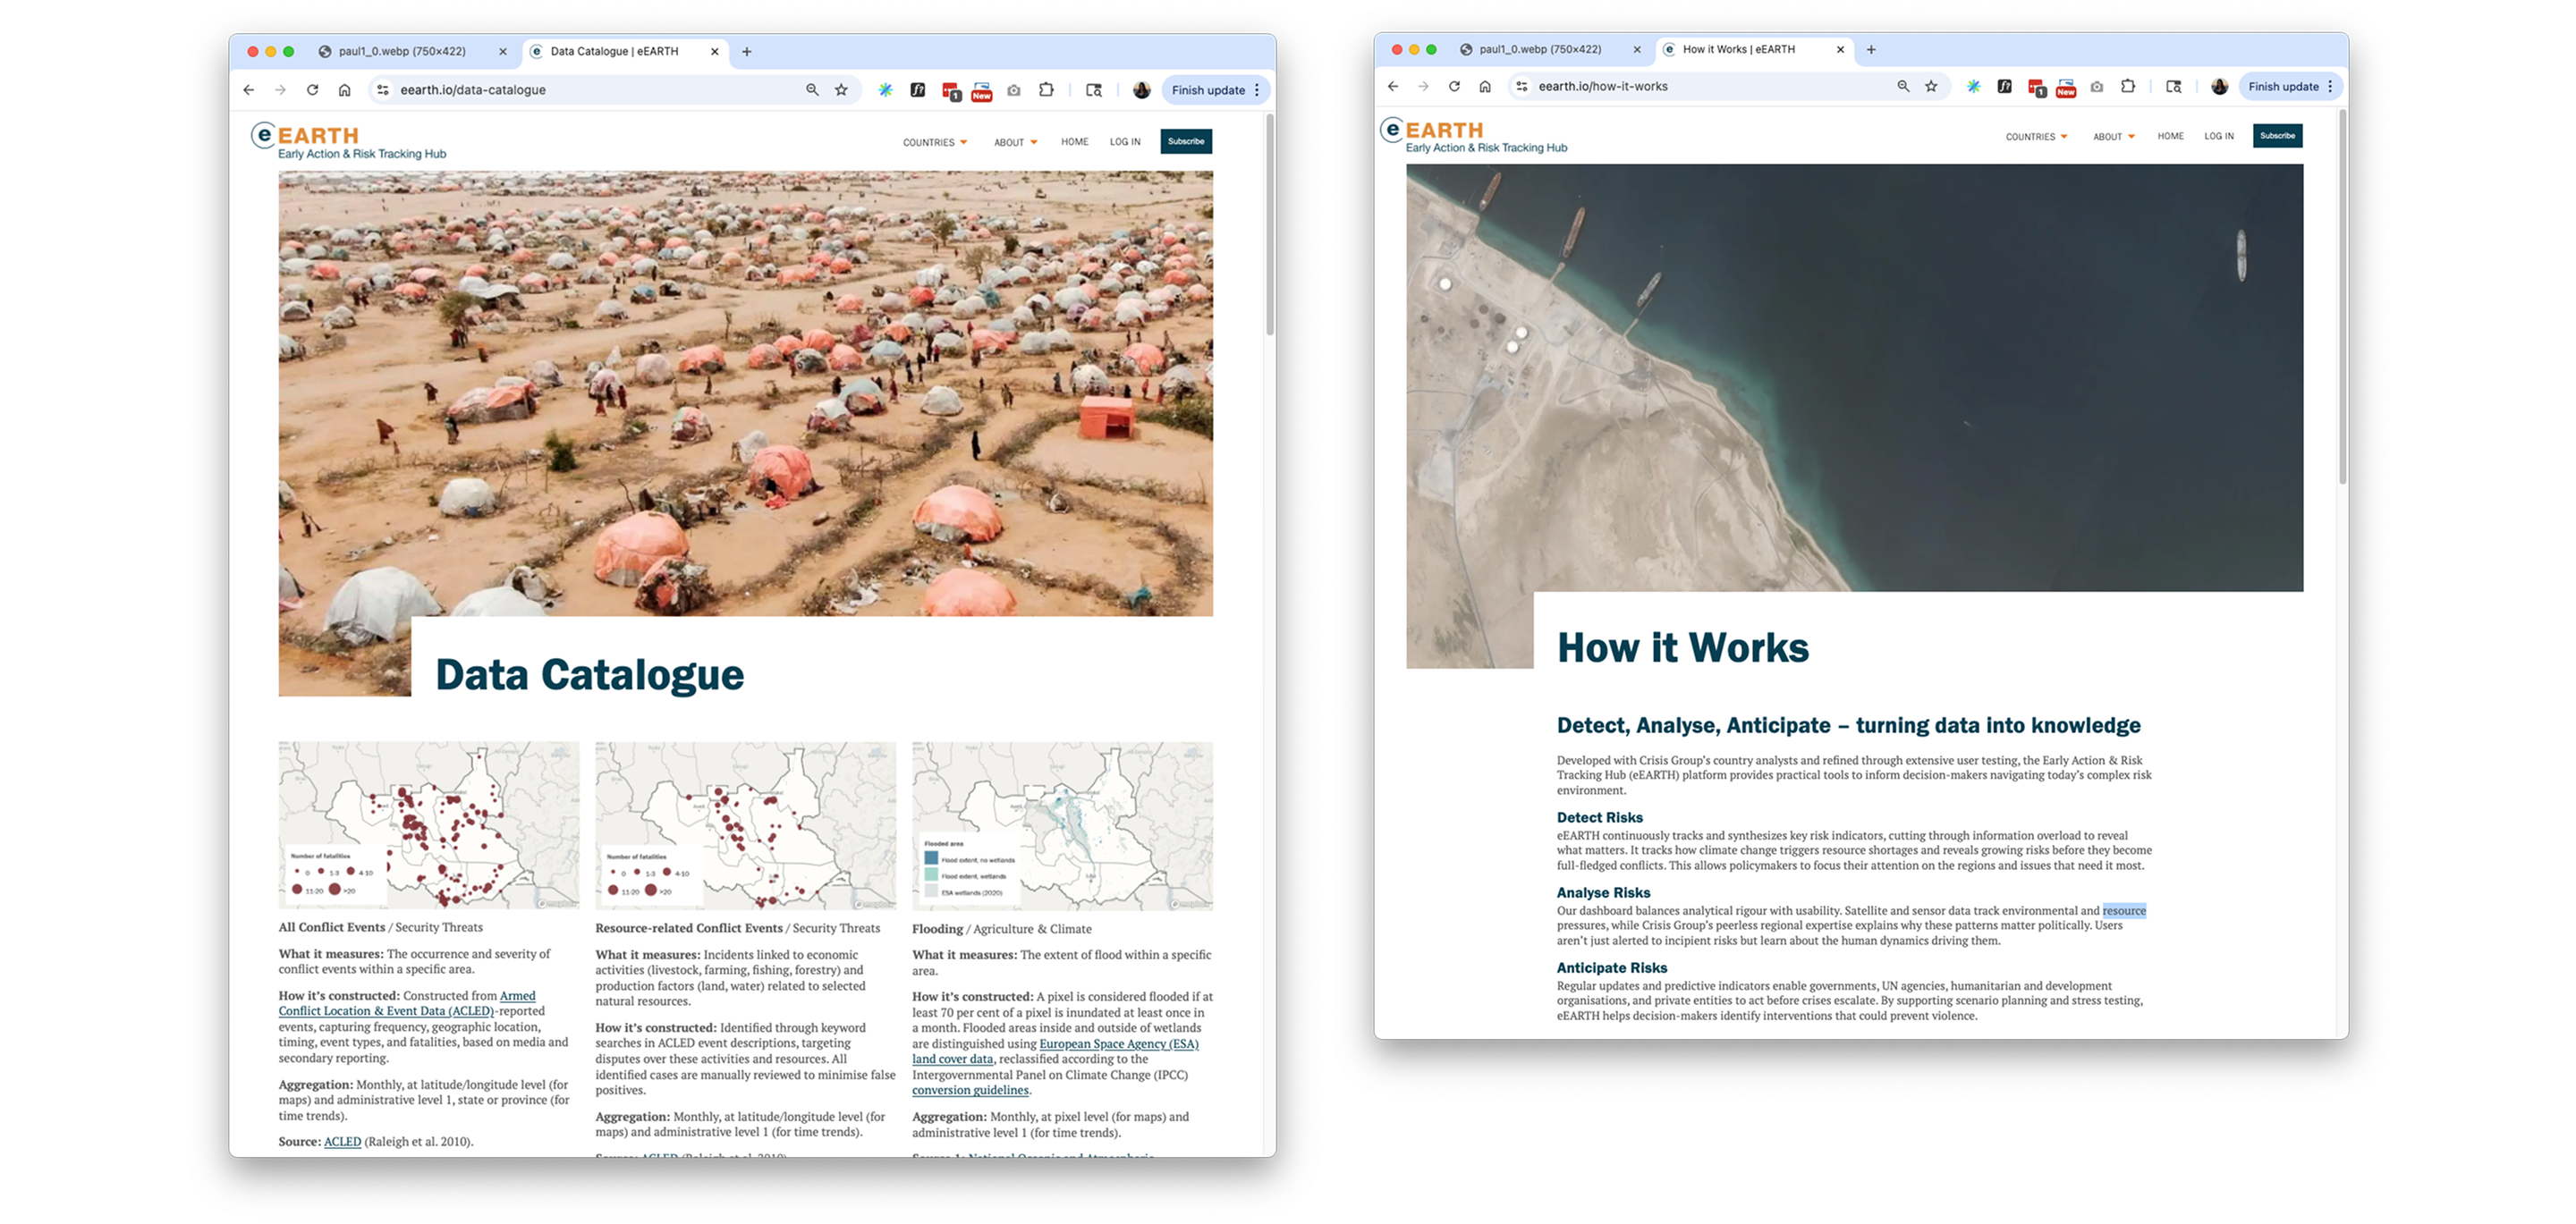Expand the ABOUT menu
The height and width of the screenshot is (1224, 2576).
[1014, 142]
